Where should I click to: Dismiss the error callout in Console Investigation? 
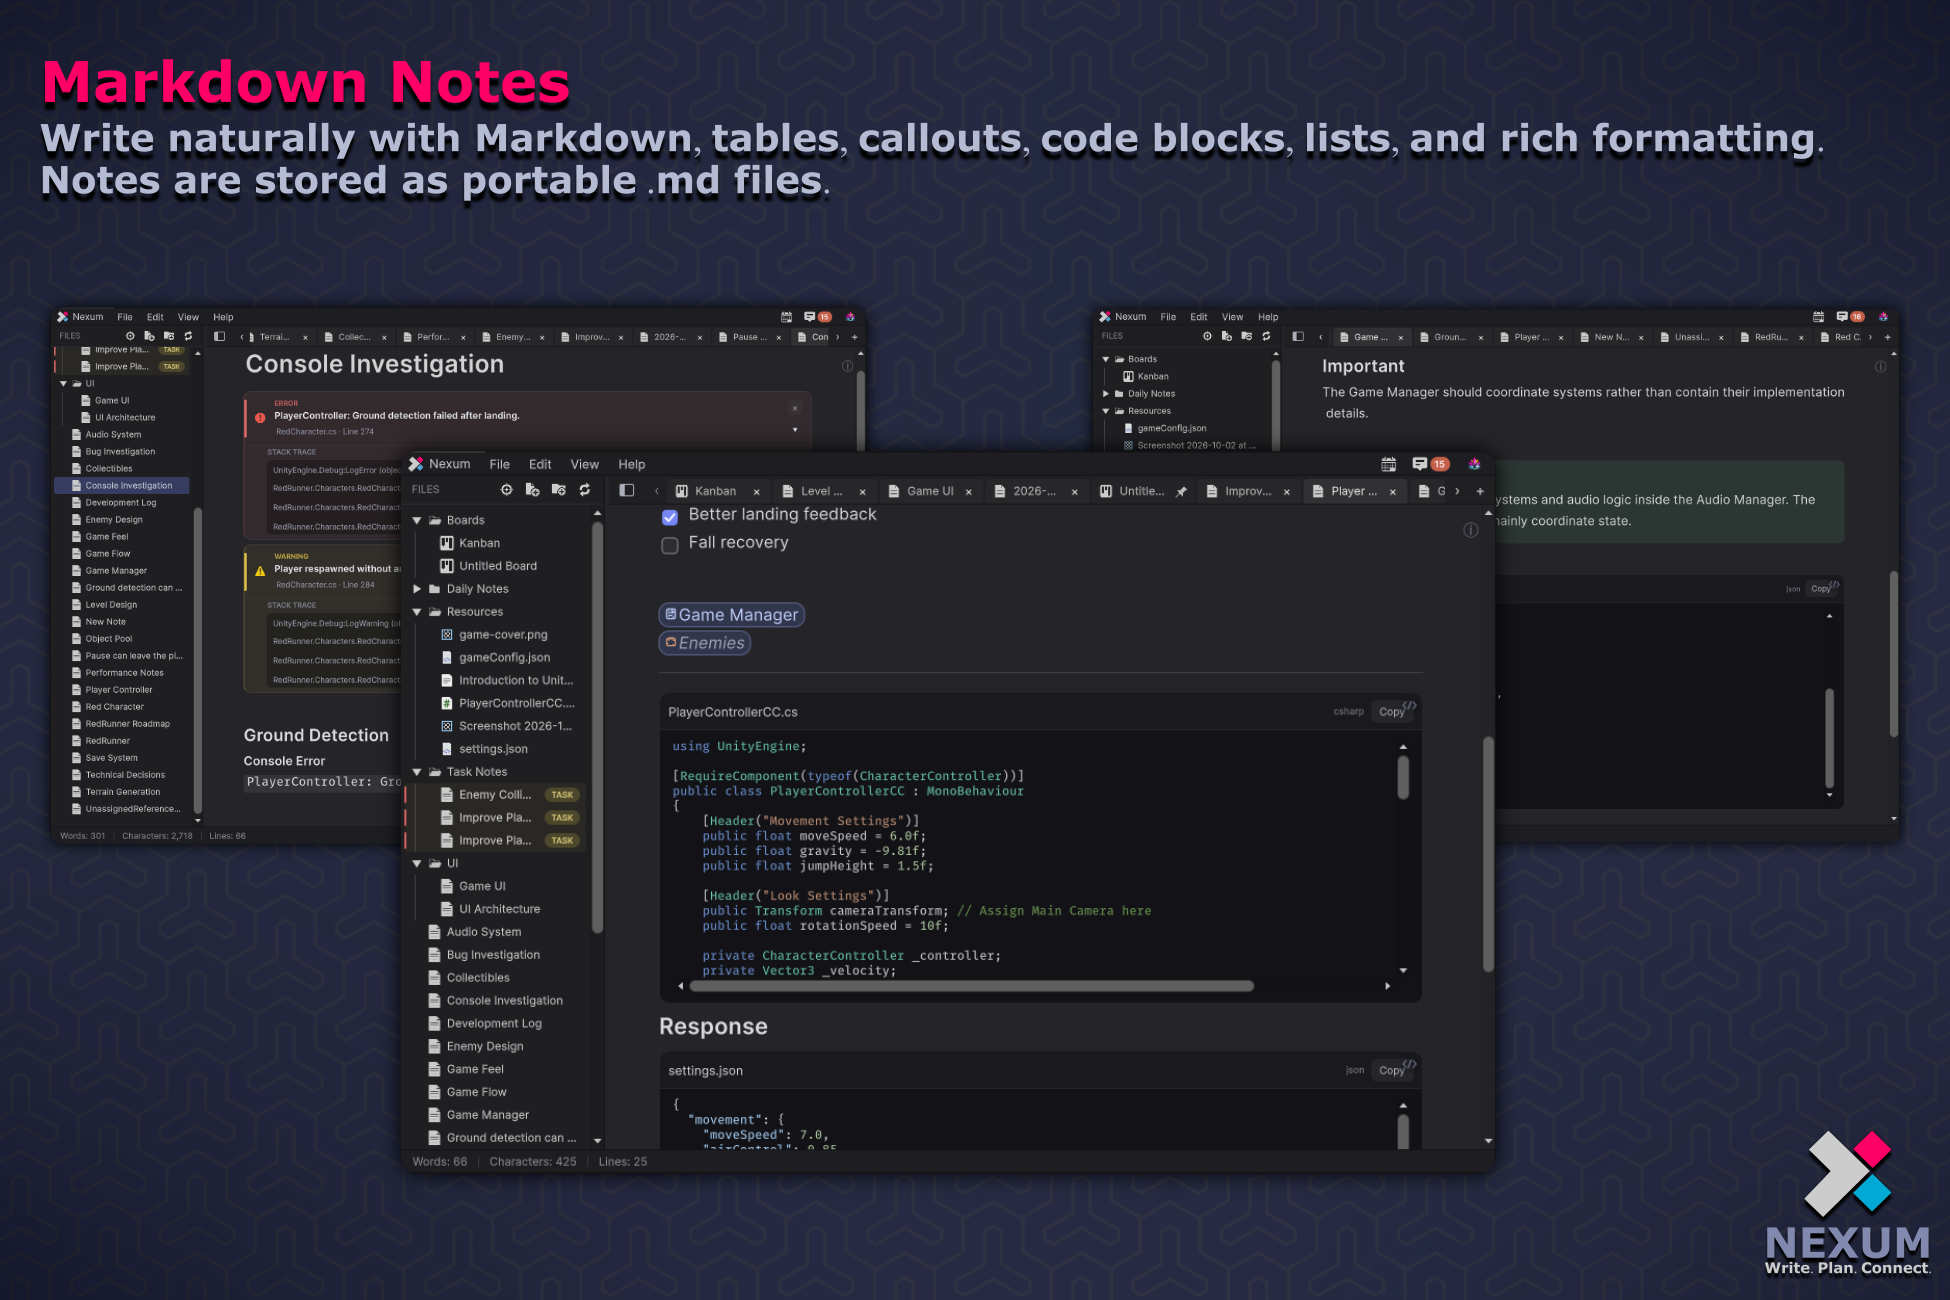coord(795,408)
